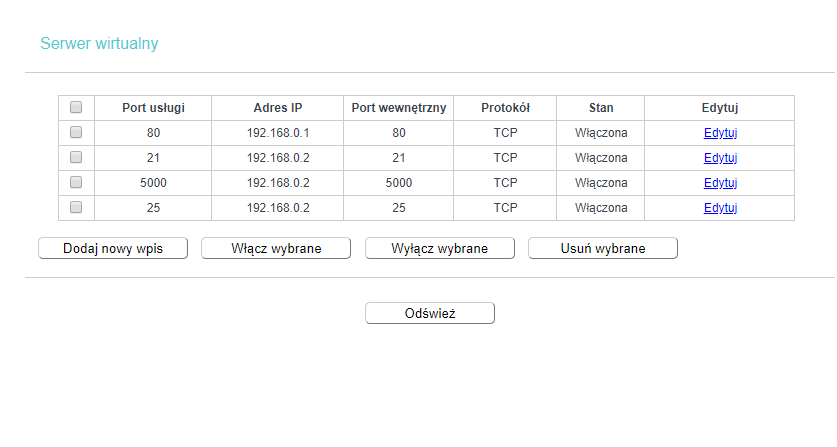Viewport: 837px width, 447px height.
Task: Mark the checkbox for port 5000 row
Action: (76, 182)
